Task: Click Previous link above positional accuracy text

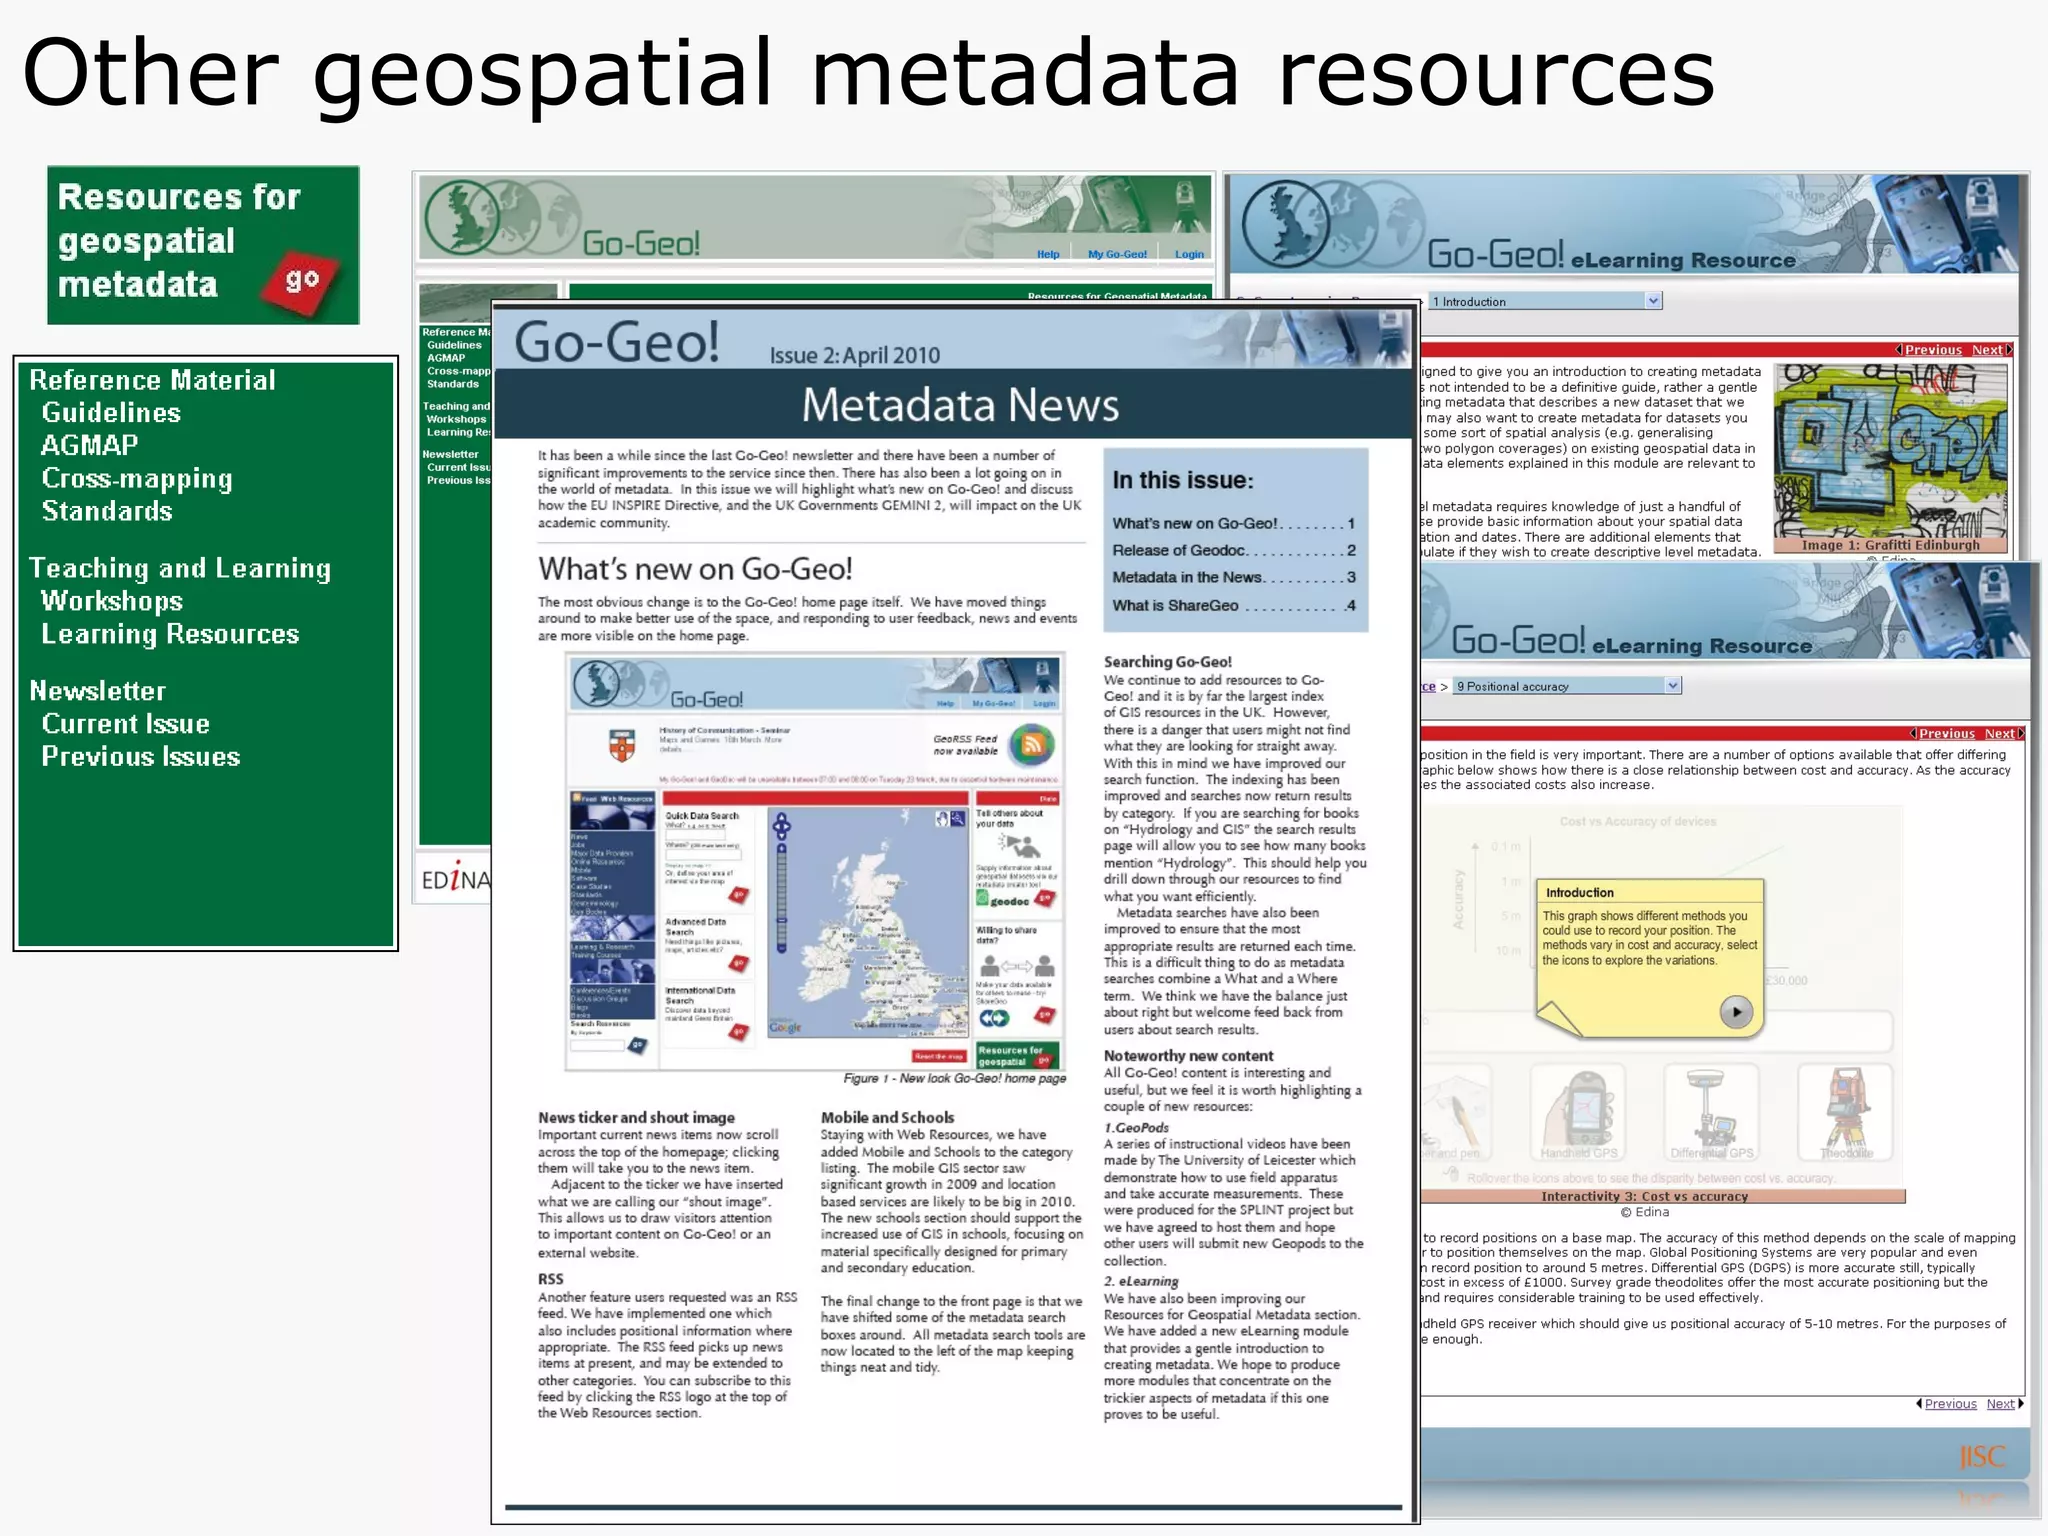Action: coord(1946,734)
